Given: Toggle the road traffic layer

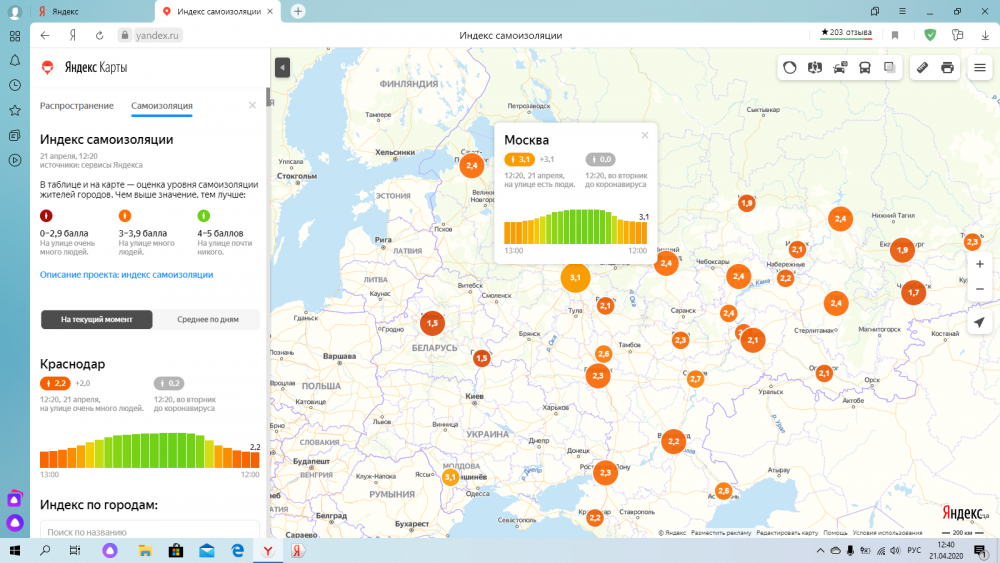Looking at the screenshot, I should point(840,68).
